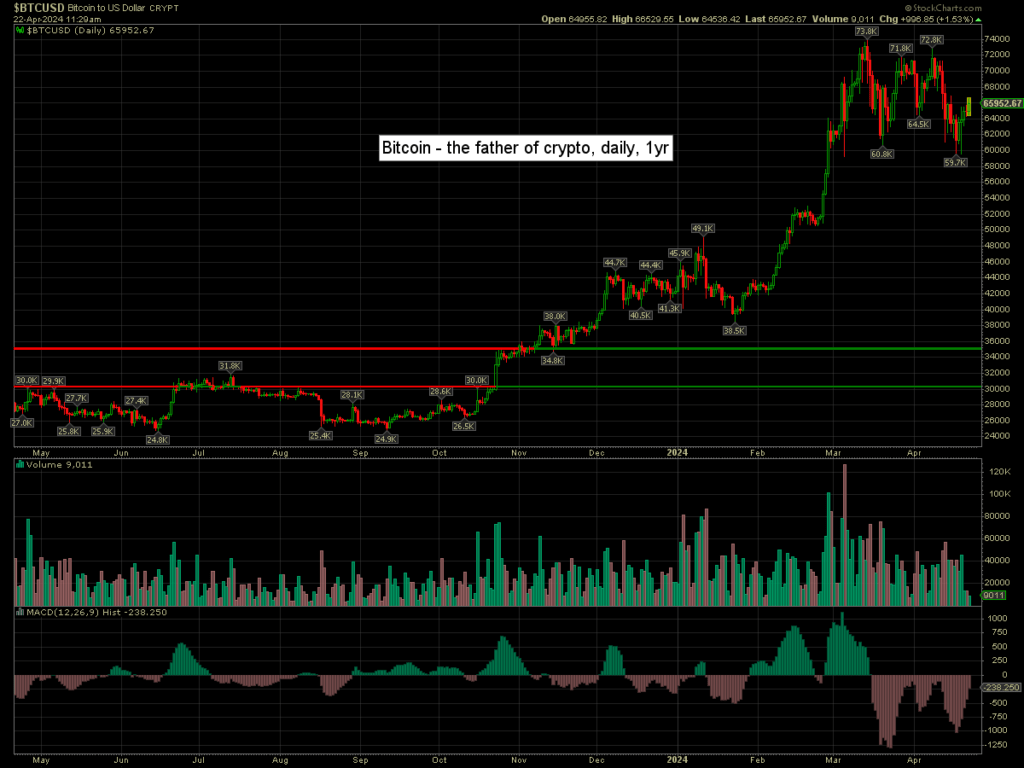Image resolution: width=1024 pixels, height=768 pixels.
Task: Click the MACD histogram legend icon
Action: pyautogui.click(x=19, y=610)
